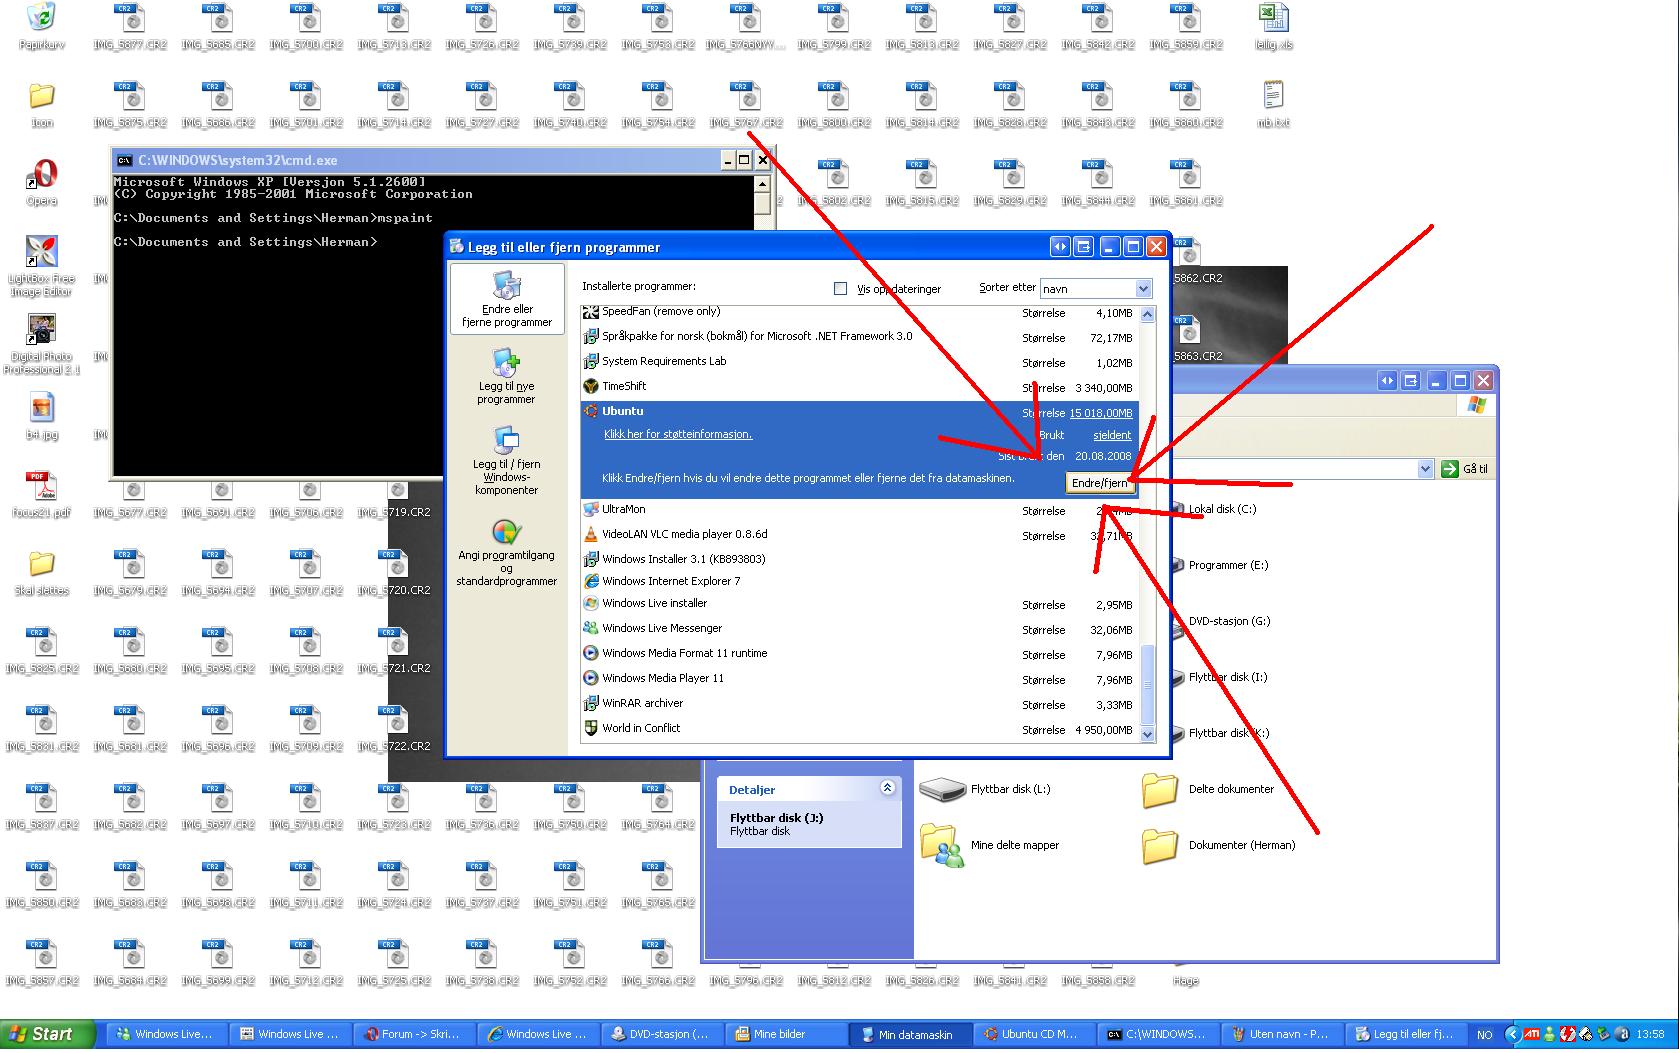
Task: Switch to Ubuntu CD M... taskbar button
Action: coord(1034,1035)
